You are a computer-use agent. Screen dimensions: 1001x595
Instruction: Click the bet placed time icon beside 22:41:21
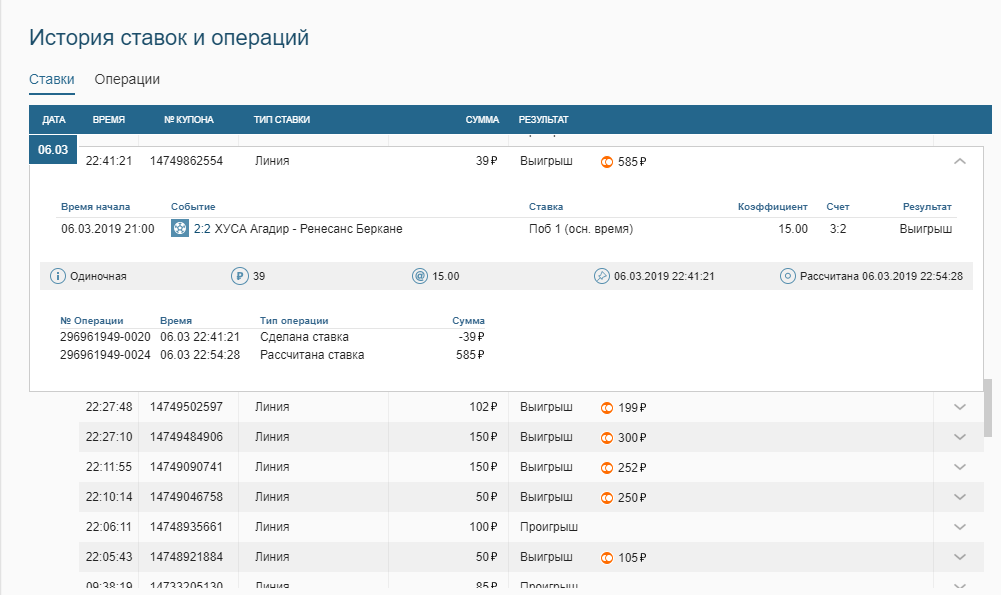click(601, 276)
